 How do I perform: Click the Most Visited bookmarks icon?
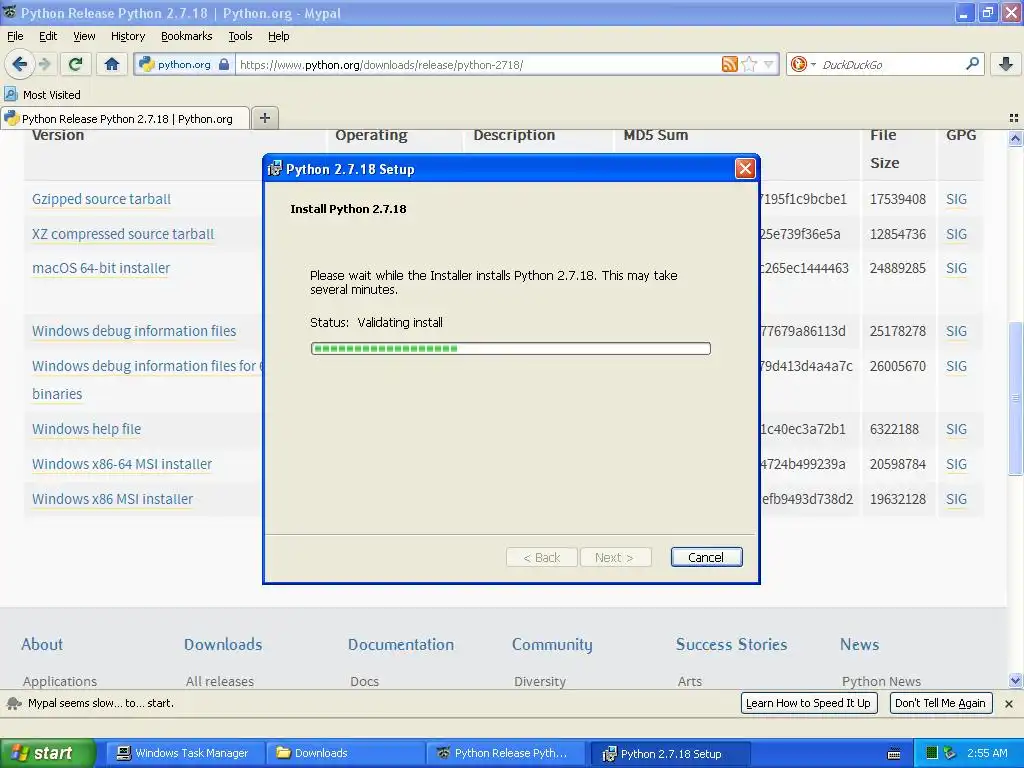10,95
